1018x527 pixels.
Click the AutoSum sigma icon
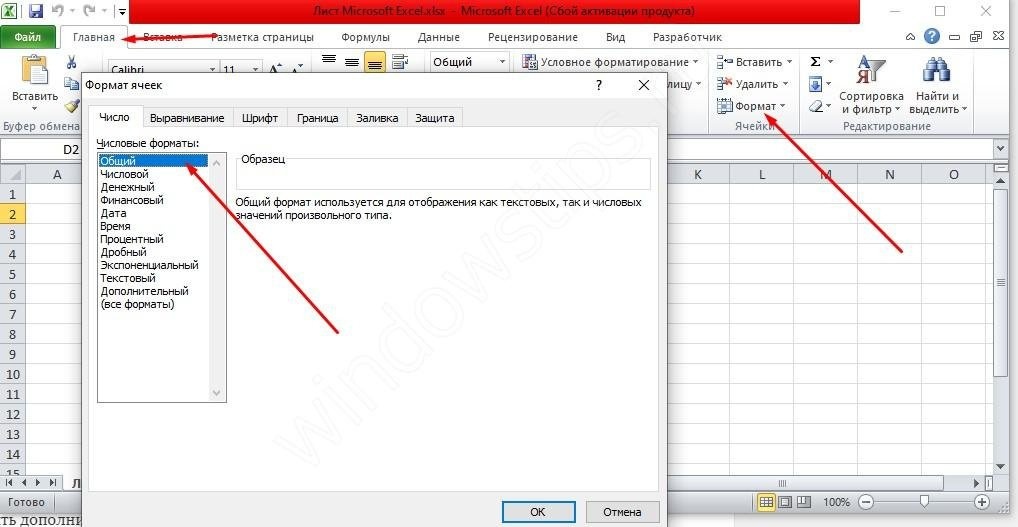pos(816,62)
